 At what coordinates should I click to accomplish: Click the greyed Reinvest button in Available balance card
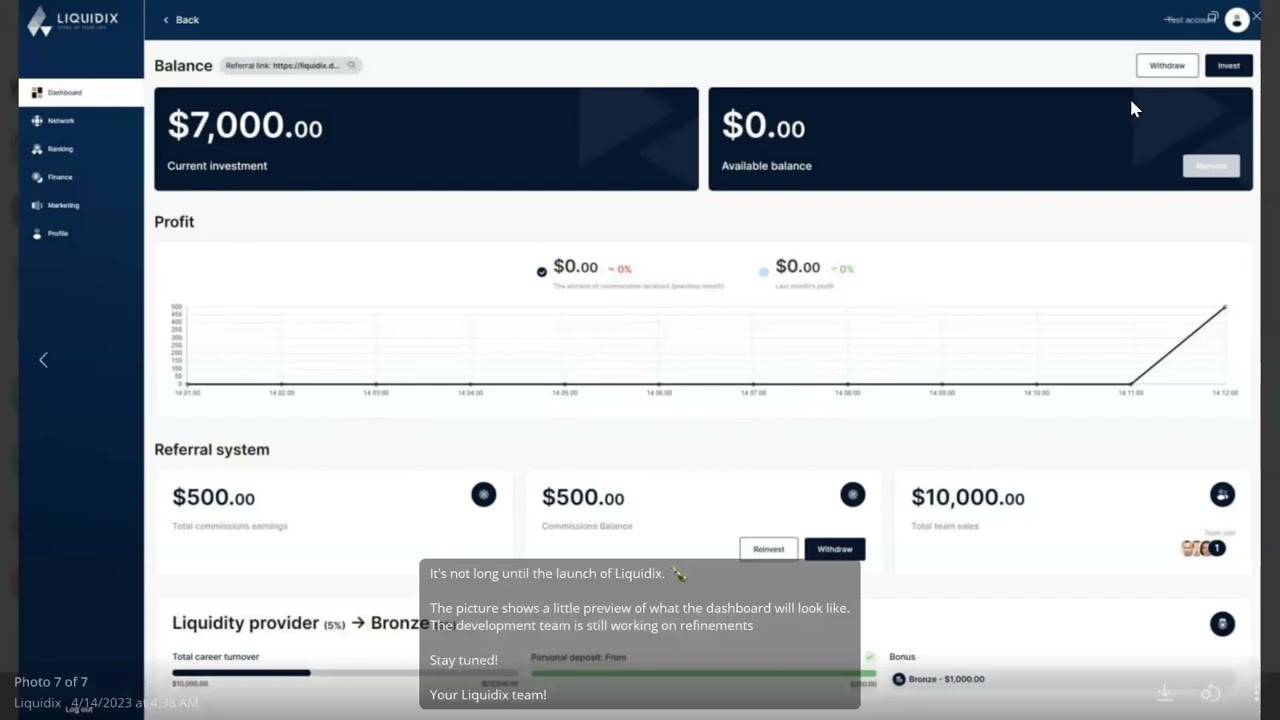coord(1211,166)
